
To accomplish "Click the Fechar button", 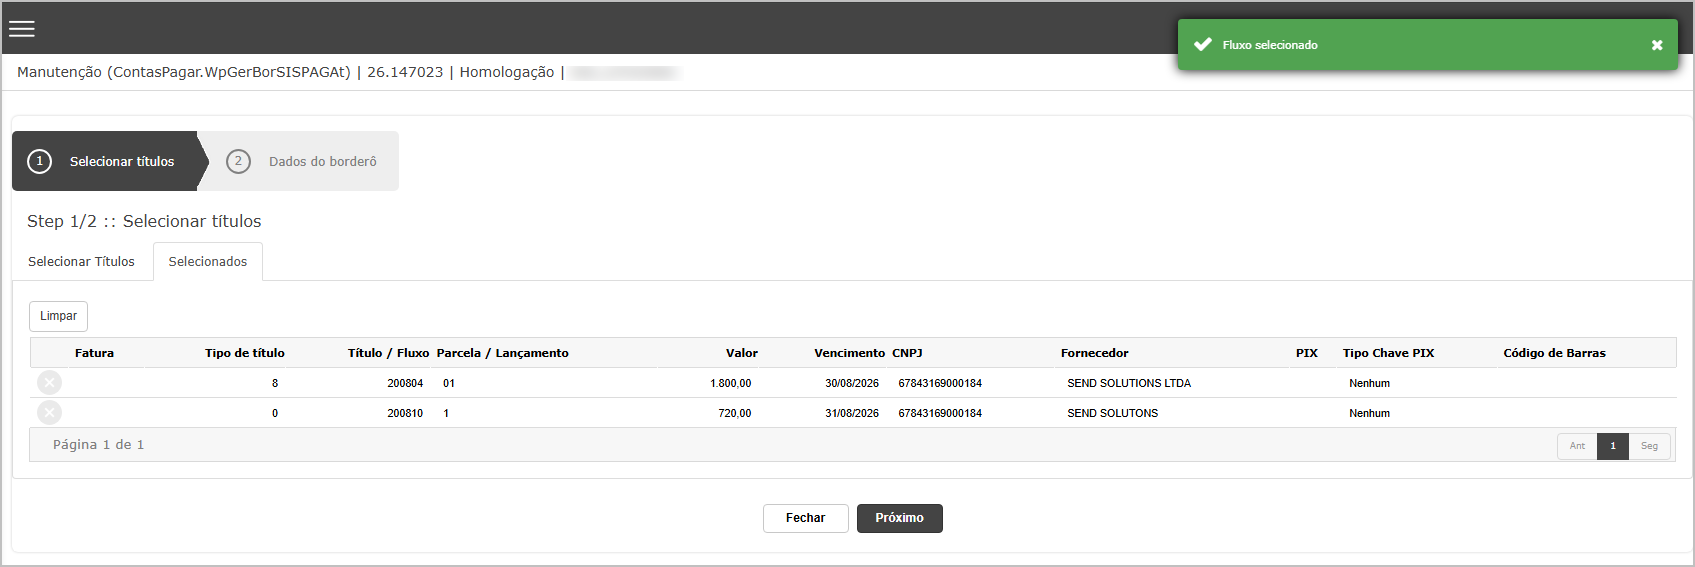I will pos(805,518).
